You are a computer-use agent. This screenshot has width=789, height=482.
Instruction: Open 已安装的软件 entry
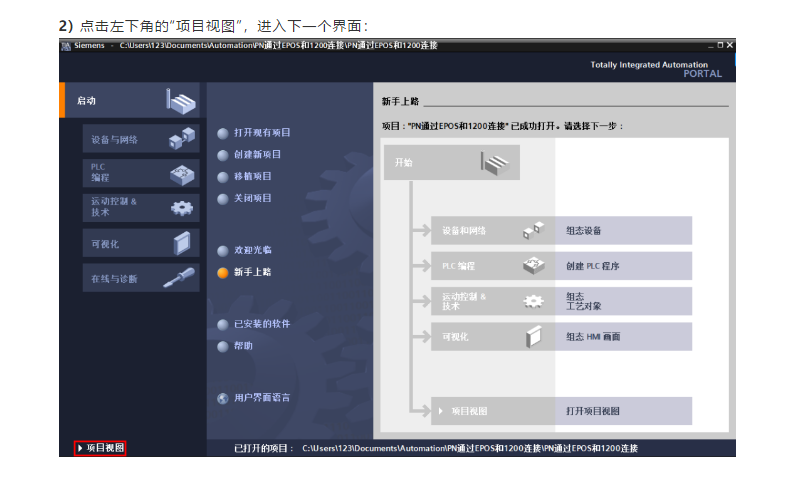click(261, 324)
